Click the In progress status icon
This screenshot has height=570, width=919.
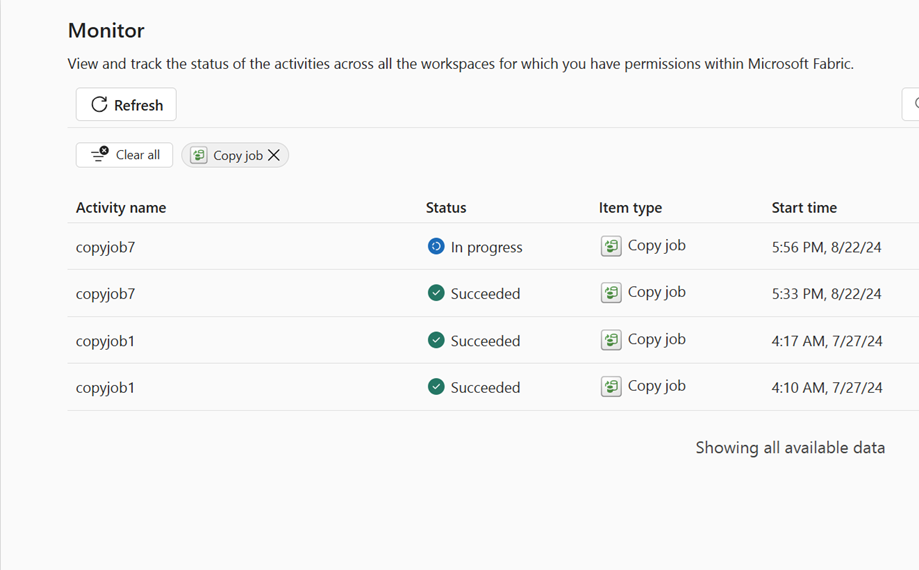coord(436,246)
